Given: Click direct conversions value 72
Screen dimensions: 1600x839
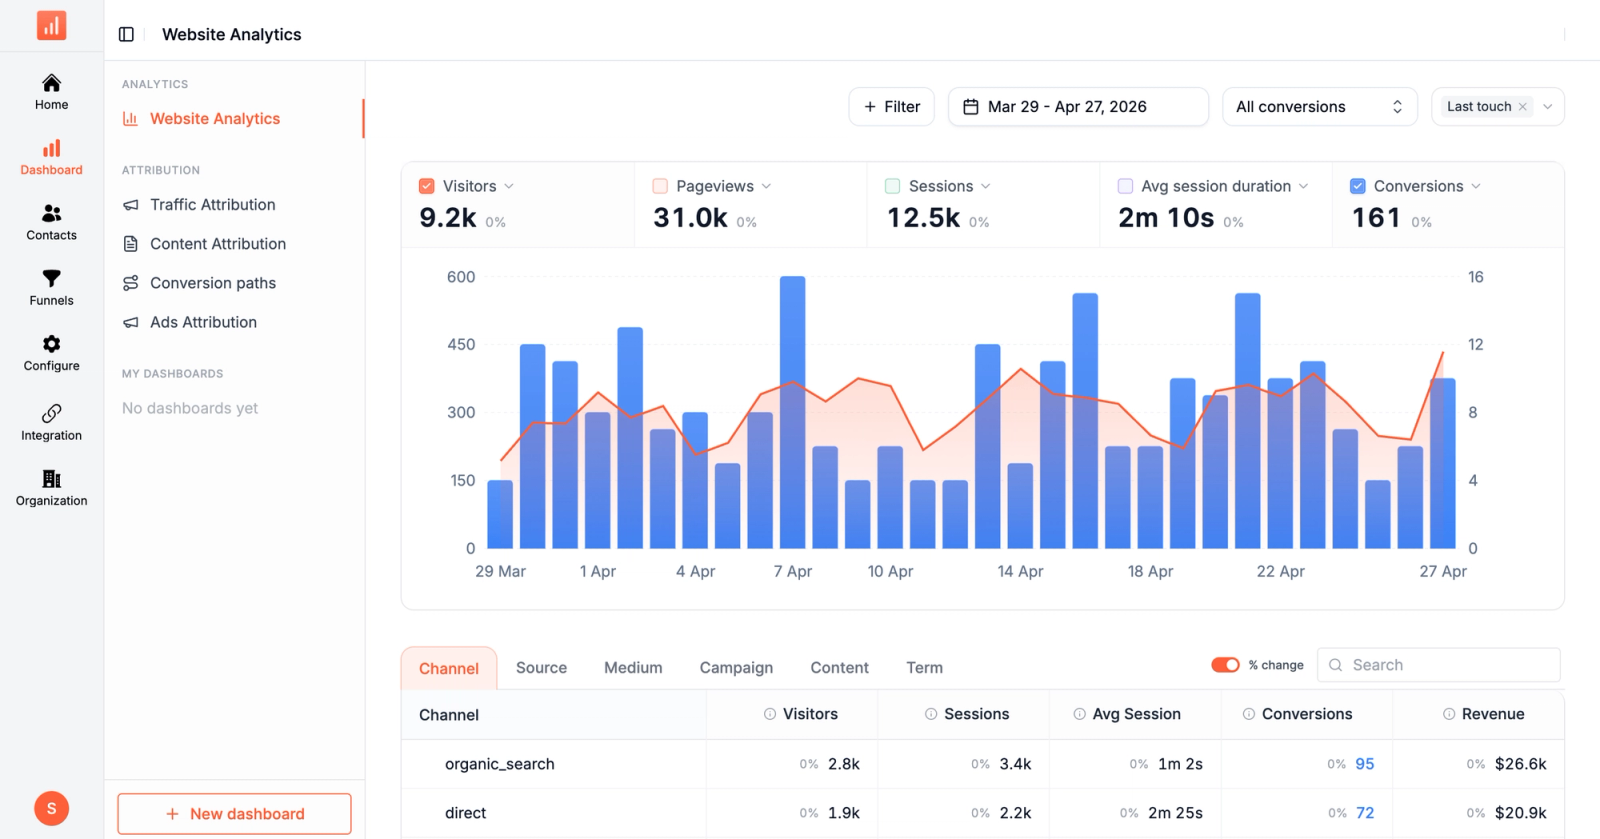Looking at the screenshot, I should [x=1365, y=813].
